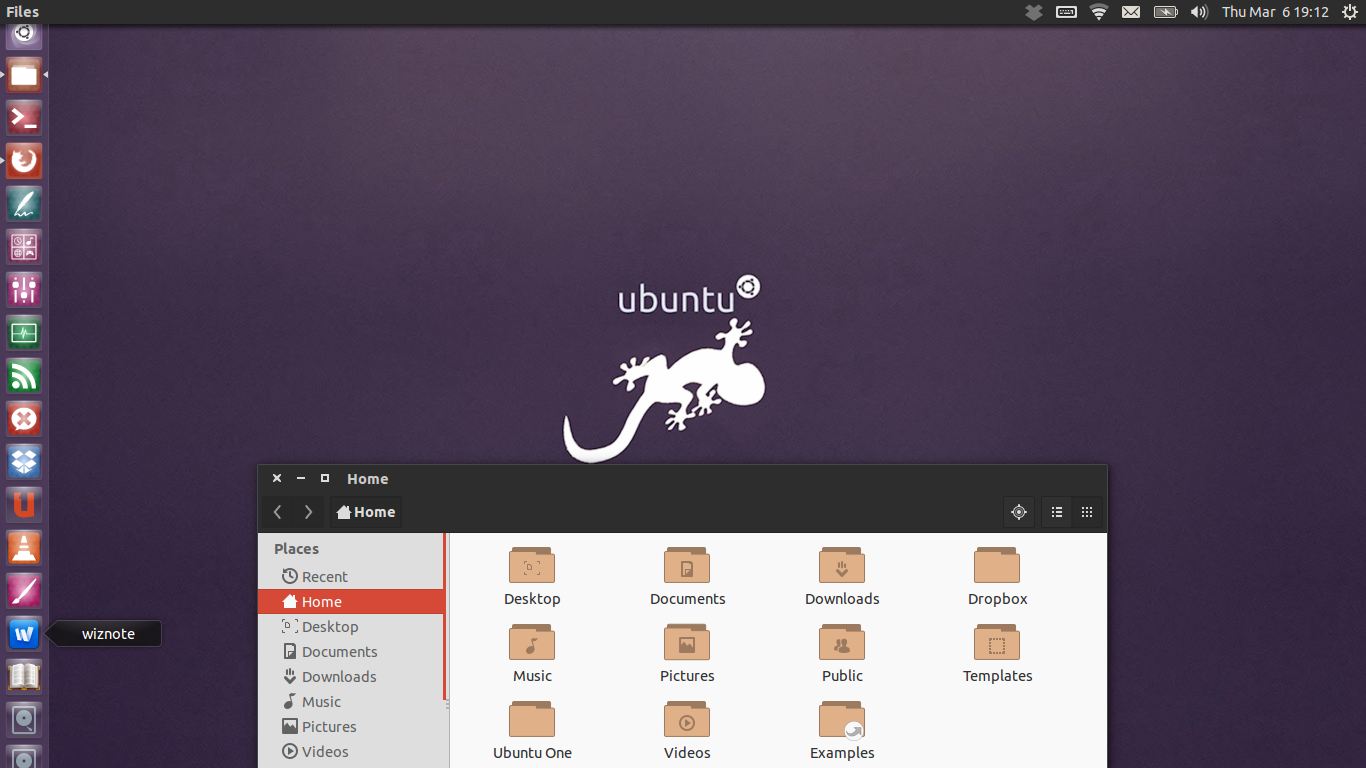Select Music in Places sidebar

coord(351,701)
